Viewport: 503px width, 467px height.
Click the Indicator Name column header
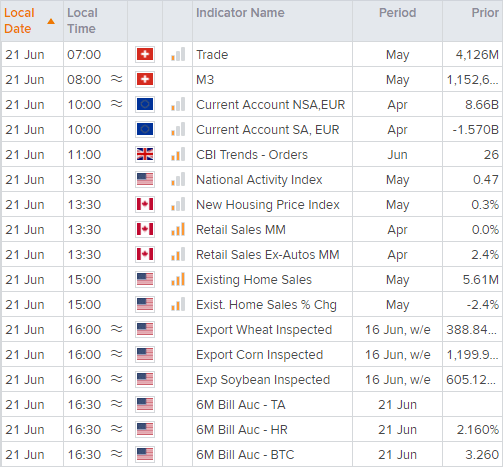click(240, 13)
